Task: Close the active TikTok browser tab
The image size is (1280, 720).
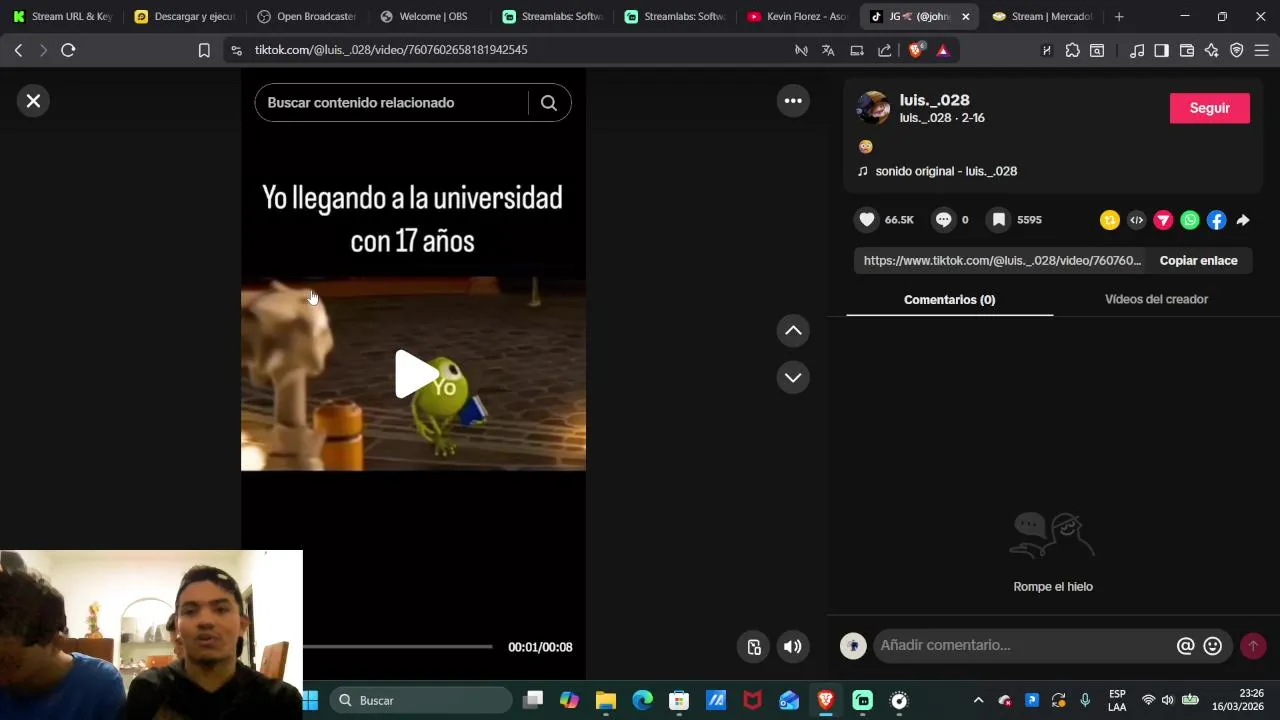Action: (x=965, y=16)
